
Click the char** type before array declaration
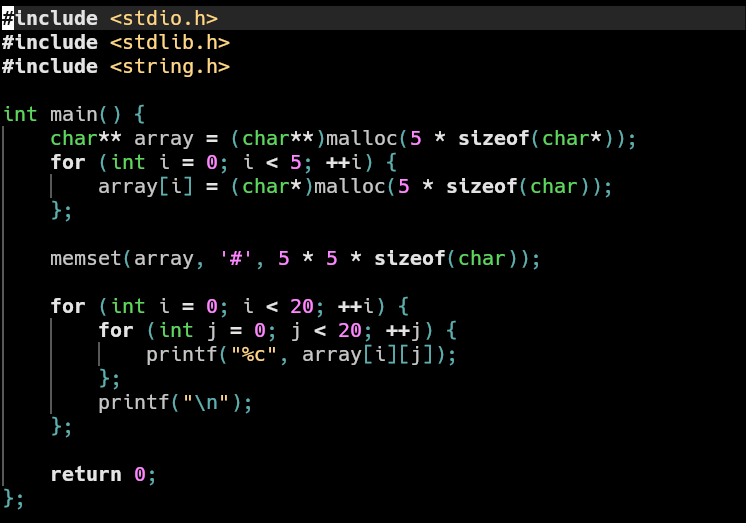click(86, 138)
